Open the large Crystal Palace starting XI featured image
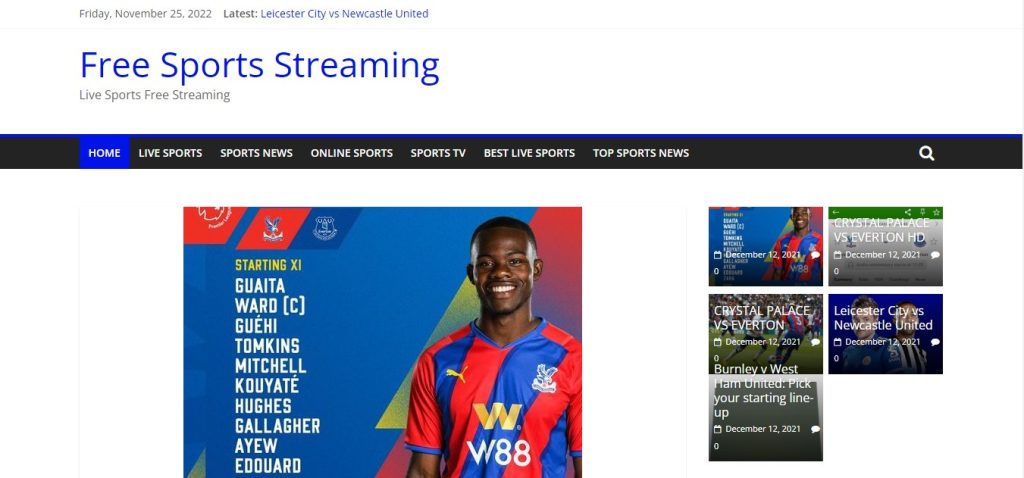 [382, 342]
